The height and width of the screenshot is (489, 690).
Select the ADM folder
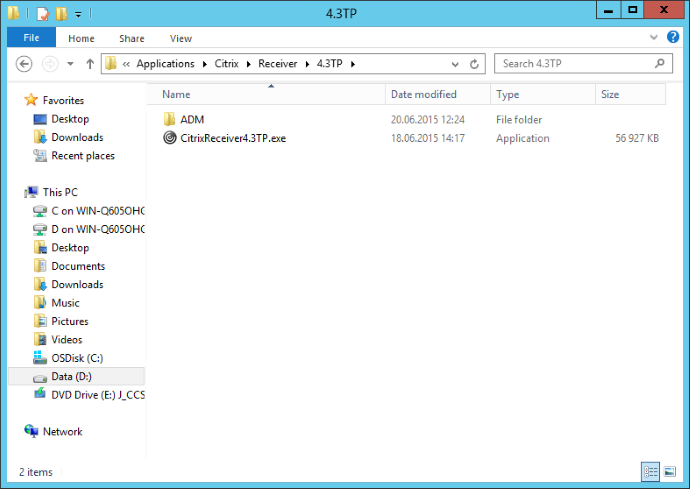pyautogui.click(x=192, y=119)
